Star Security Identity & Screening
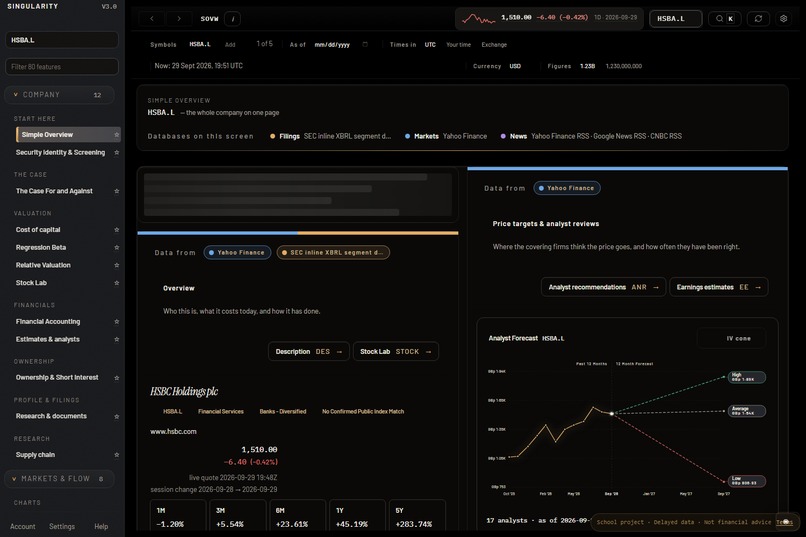Screen dimensions: 806x537 (x=117, y=153)
